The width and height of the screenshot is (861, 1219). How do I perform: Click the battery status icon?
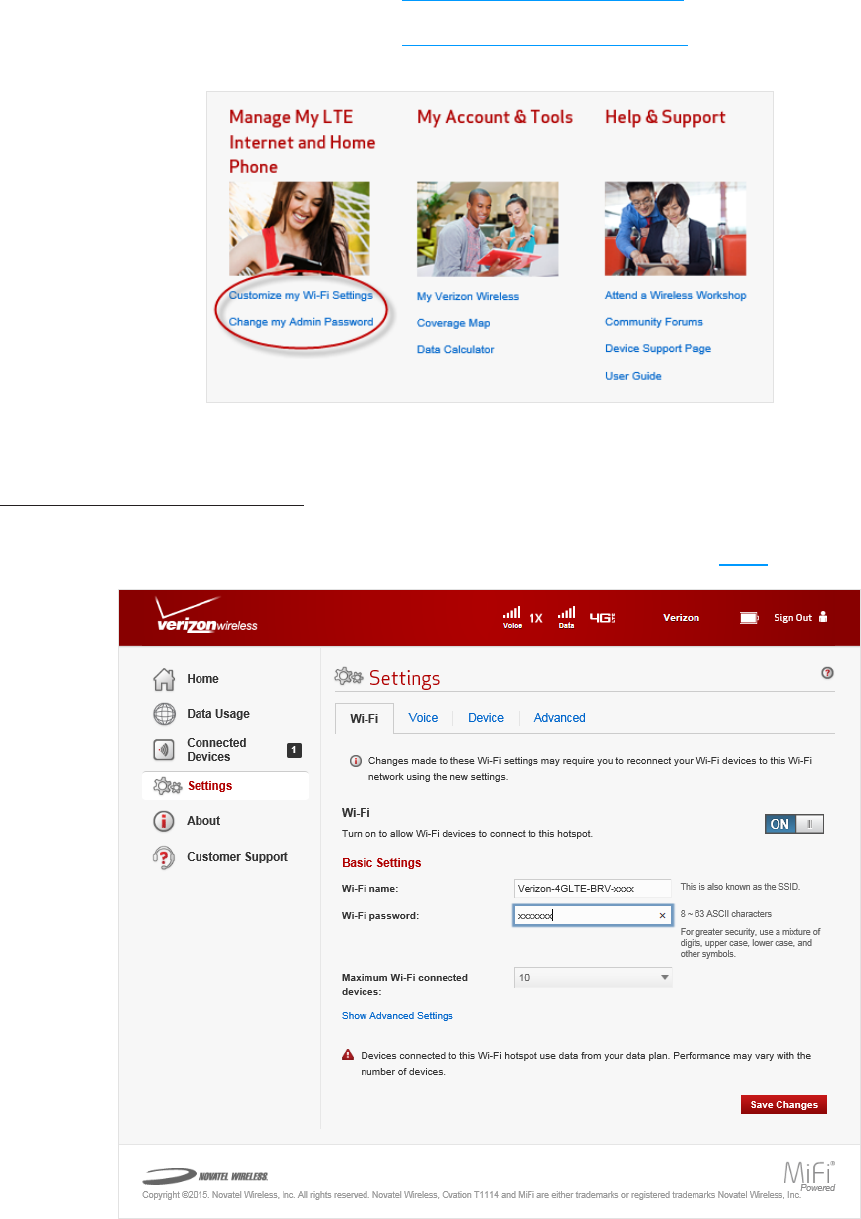tap(749, 618)
